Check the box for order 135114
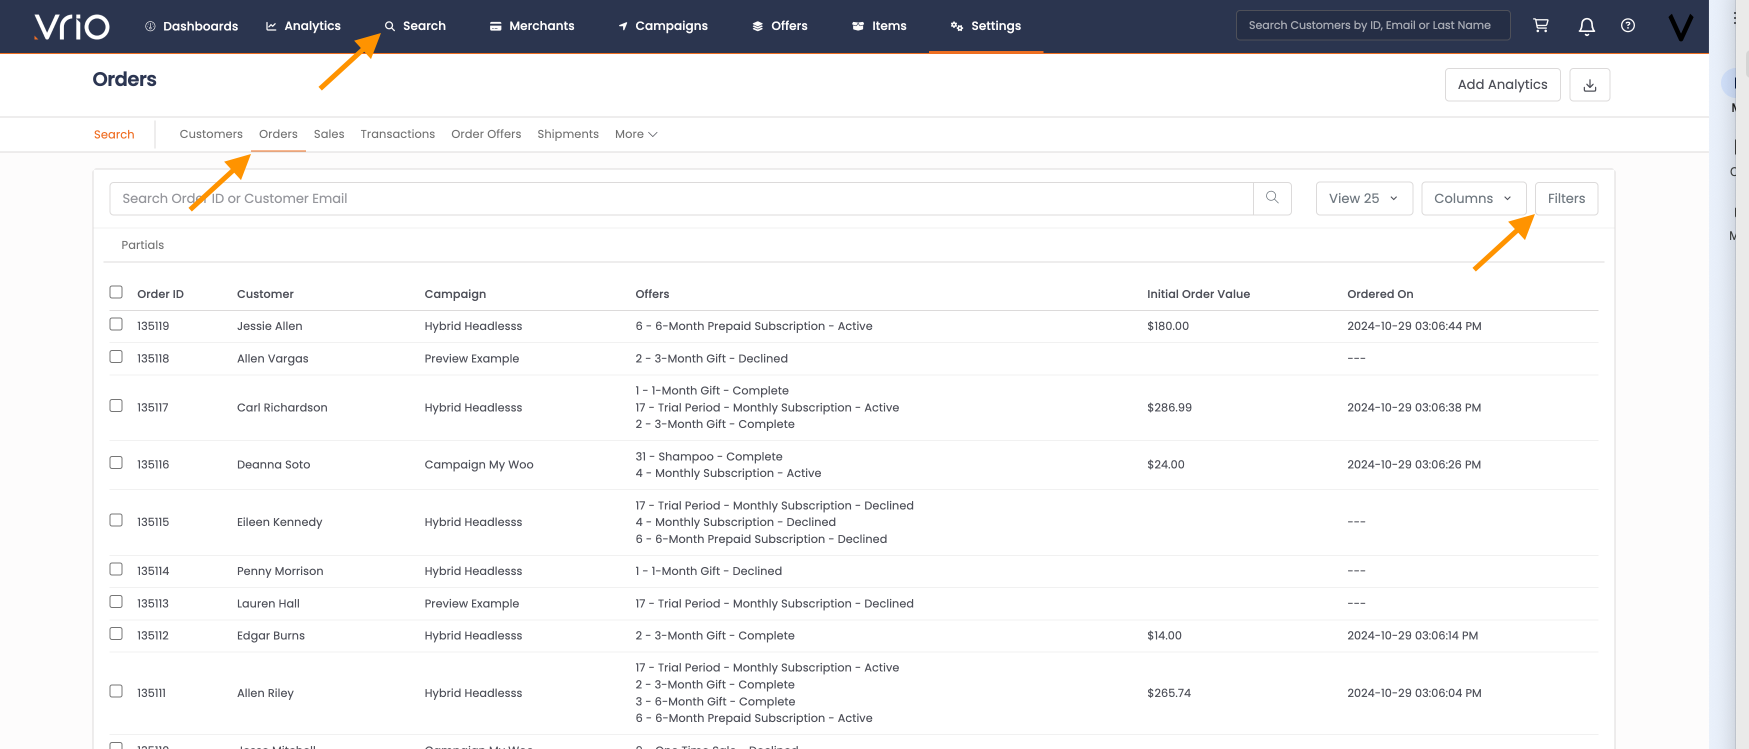Image resolution: width=1749 pixels, height=749 pixels. tap(116, 570)
